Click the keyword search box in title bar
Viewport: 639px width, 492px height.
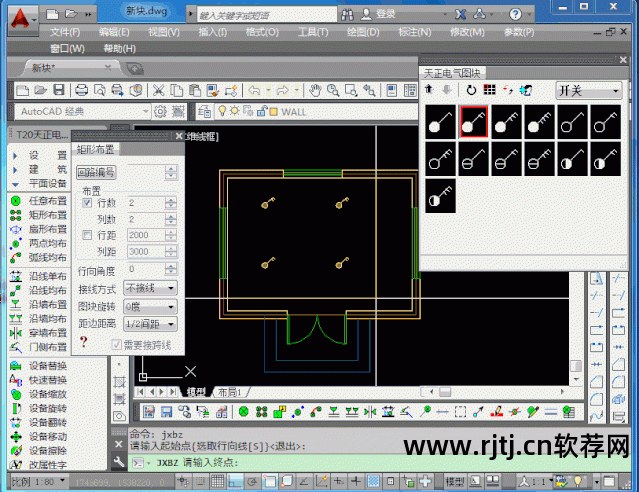267,15
